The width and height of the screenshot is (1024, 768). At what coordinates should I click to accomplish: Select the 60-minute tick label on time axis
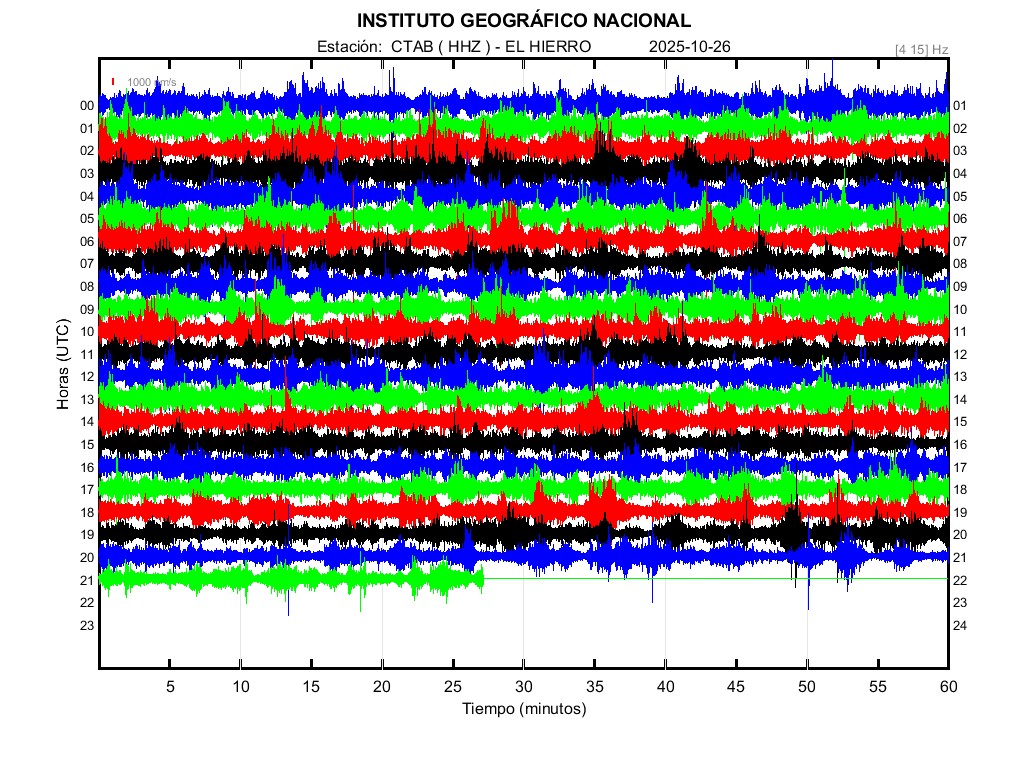coord(948,687)
